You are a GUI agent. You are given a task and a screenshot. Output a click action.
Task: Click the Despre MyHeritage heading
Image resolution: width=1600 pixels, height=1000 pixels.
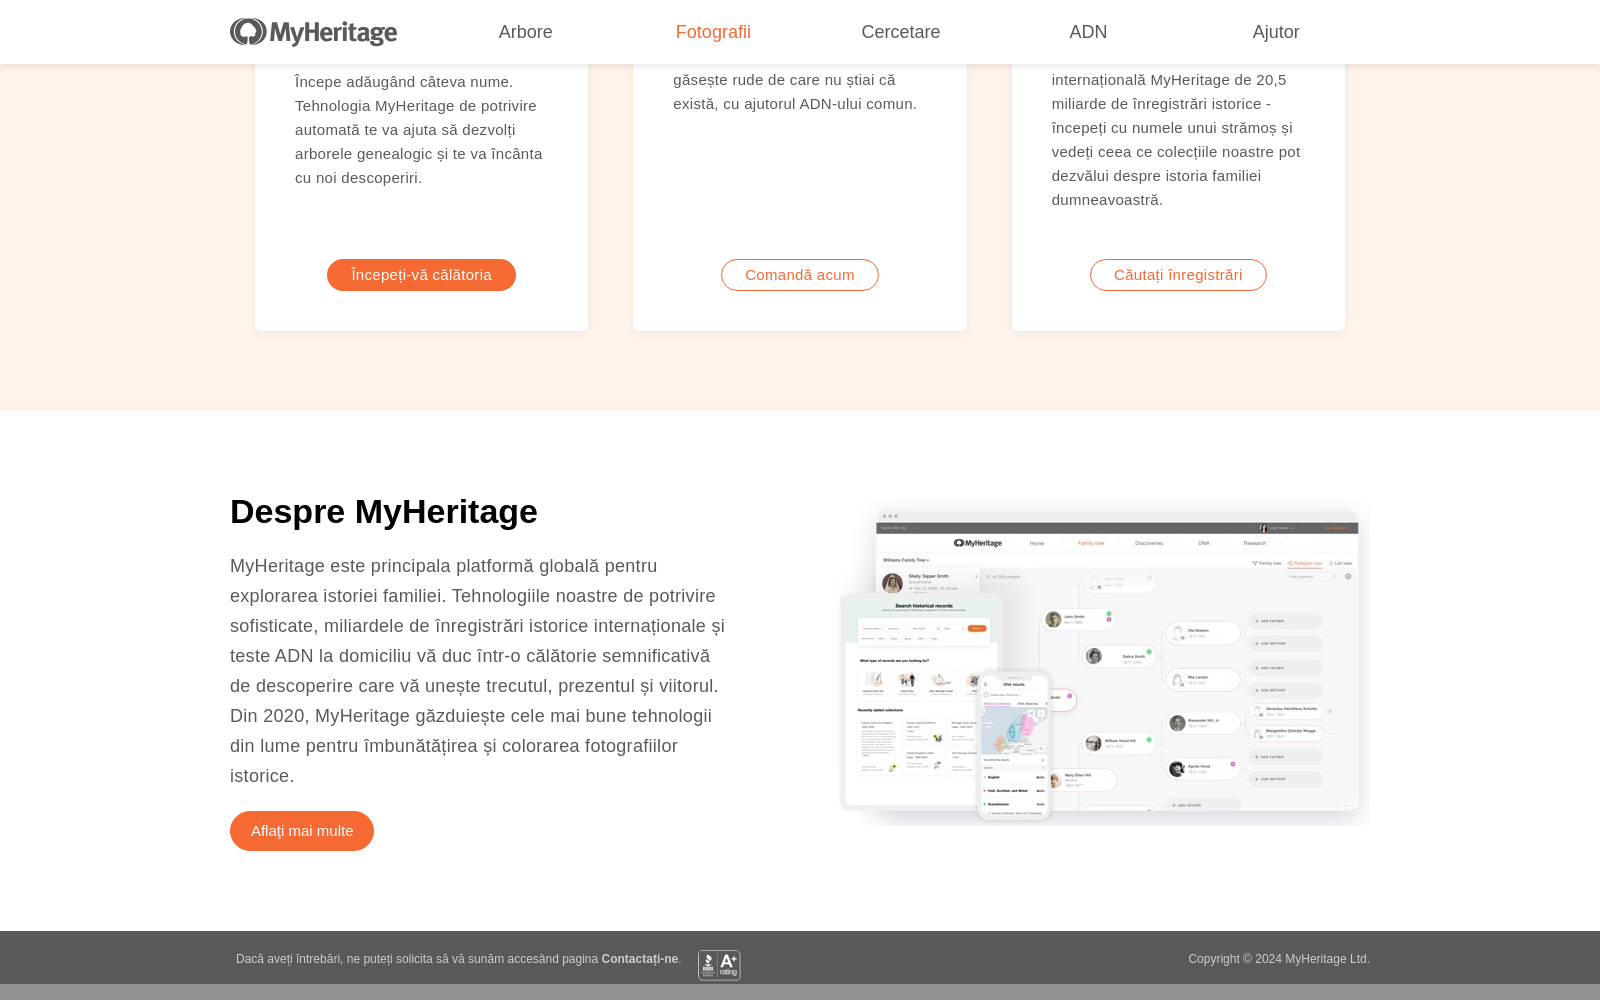pyautogui.click(x=384, y=512)
